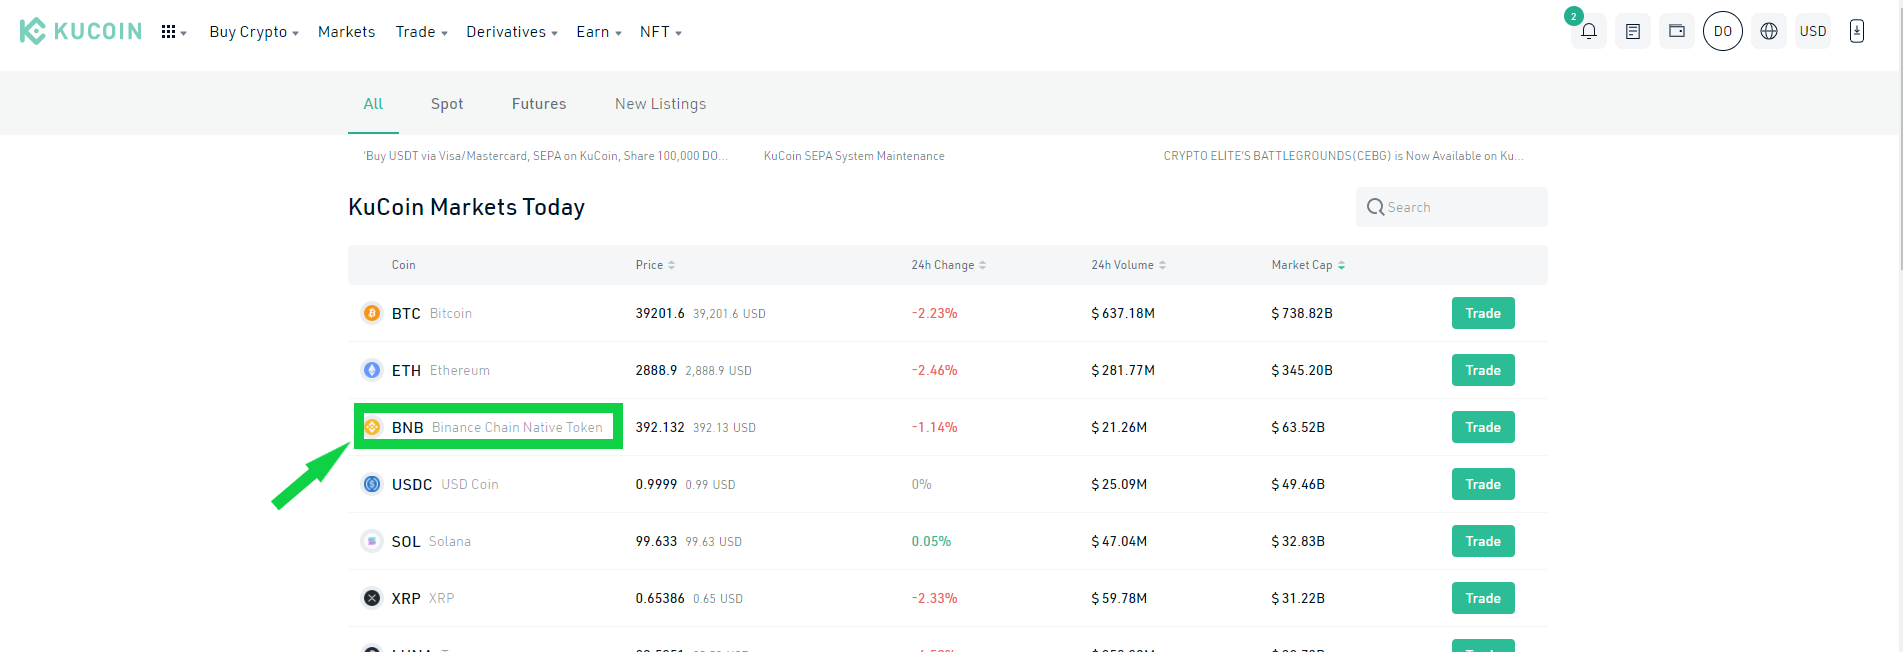Expand the NFT dropdown menu
The width and height of the screenshot is (1903, 652).
click(661, 32)
